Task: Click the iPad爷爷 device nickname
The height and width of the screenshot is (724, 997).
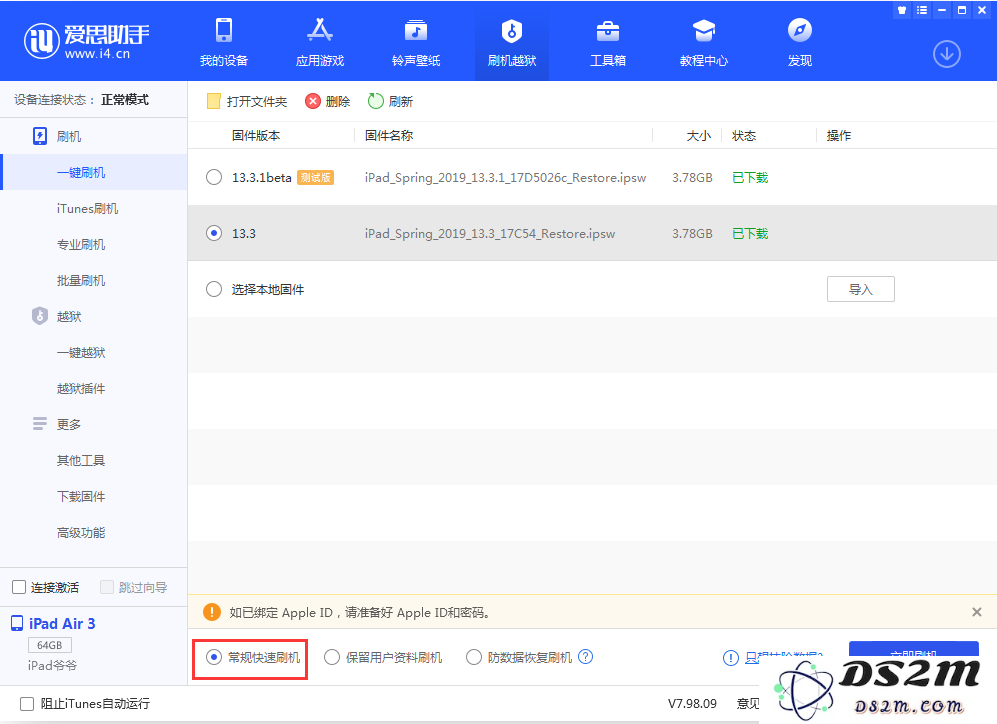Action: tap(52, 666)
